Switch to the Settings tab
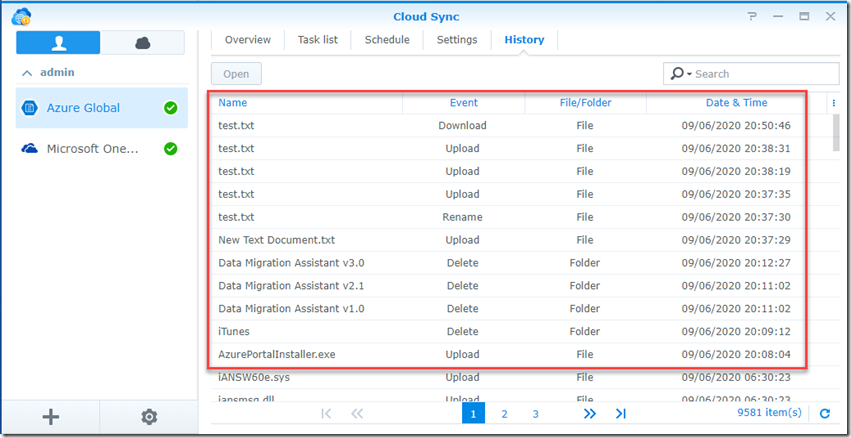The height and width of the screenshot is (438, 851). 457,40
